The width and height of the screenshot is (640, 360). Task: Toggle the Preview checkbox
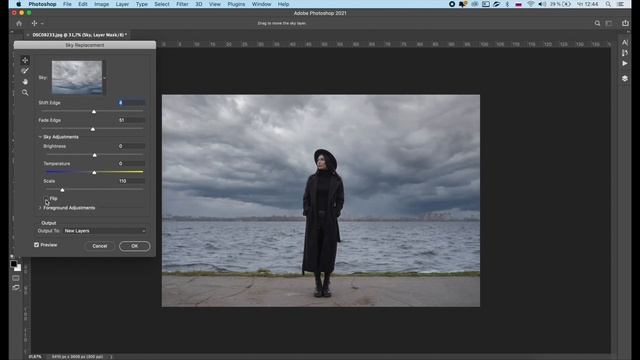(37, 245)
